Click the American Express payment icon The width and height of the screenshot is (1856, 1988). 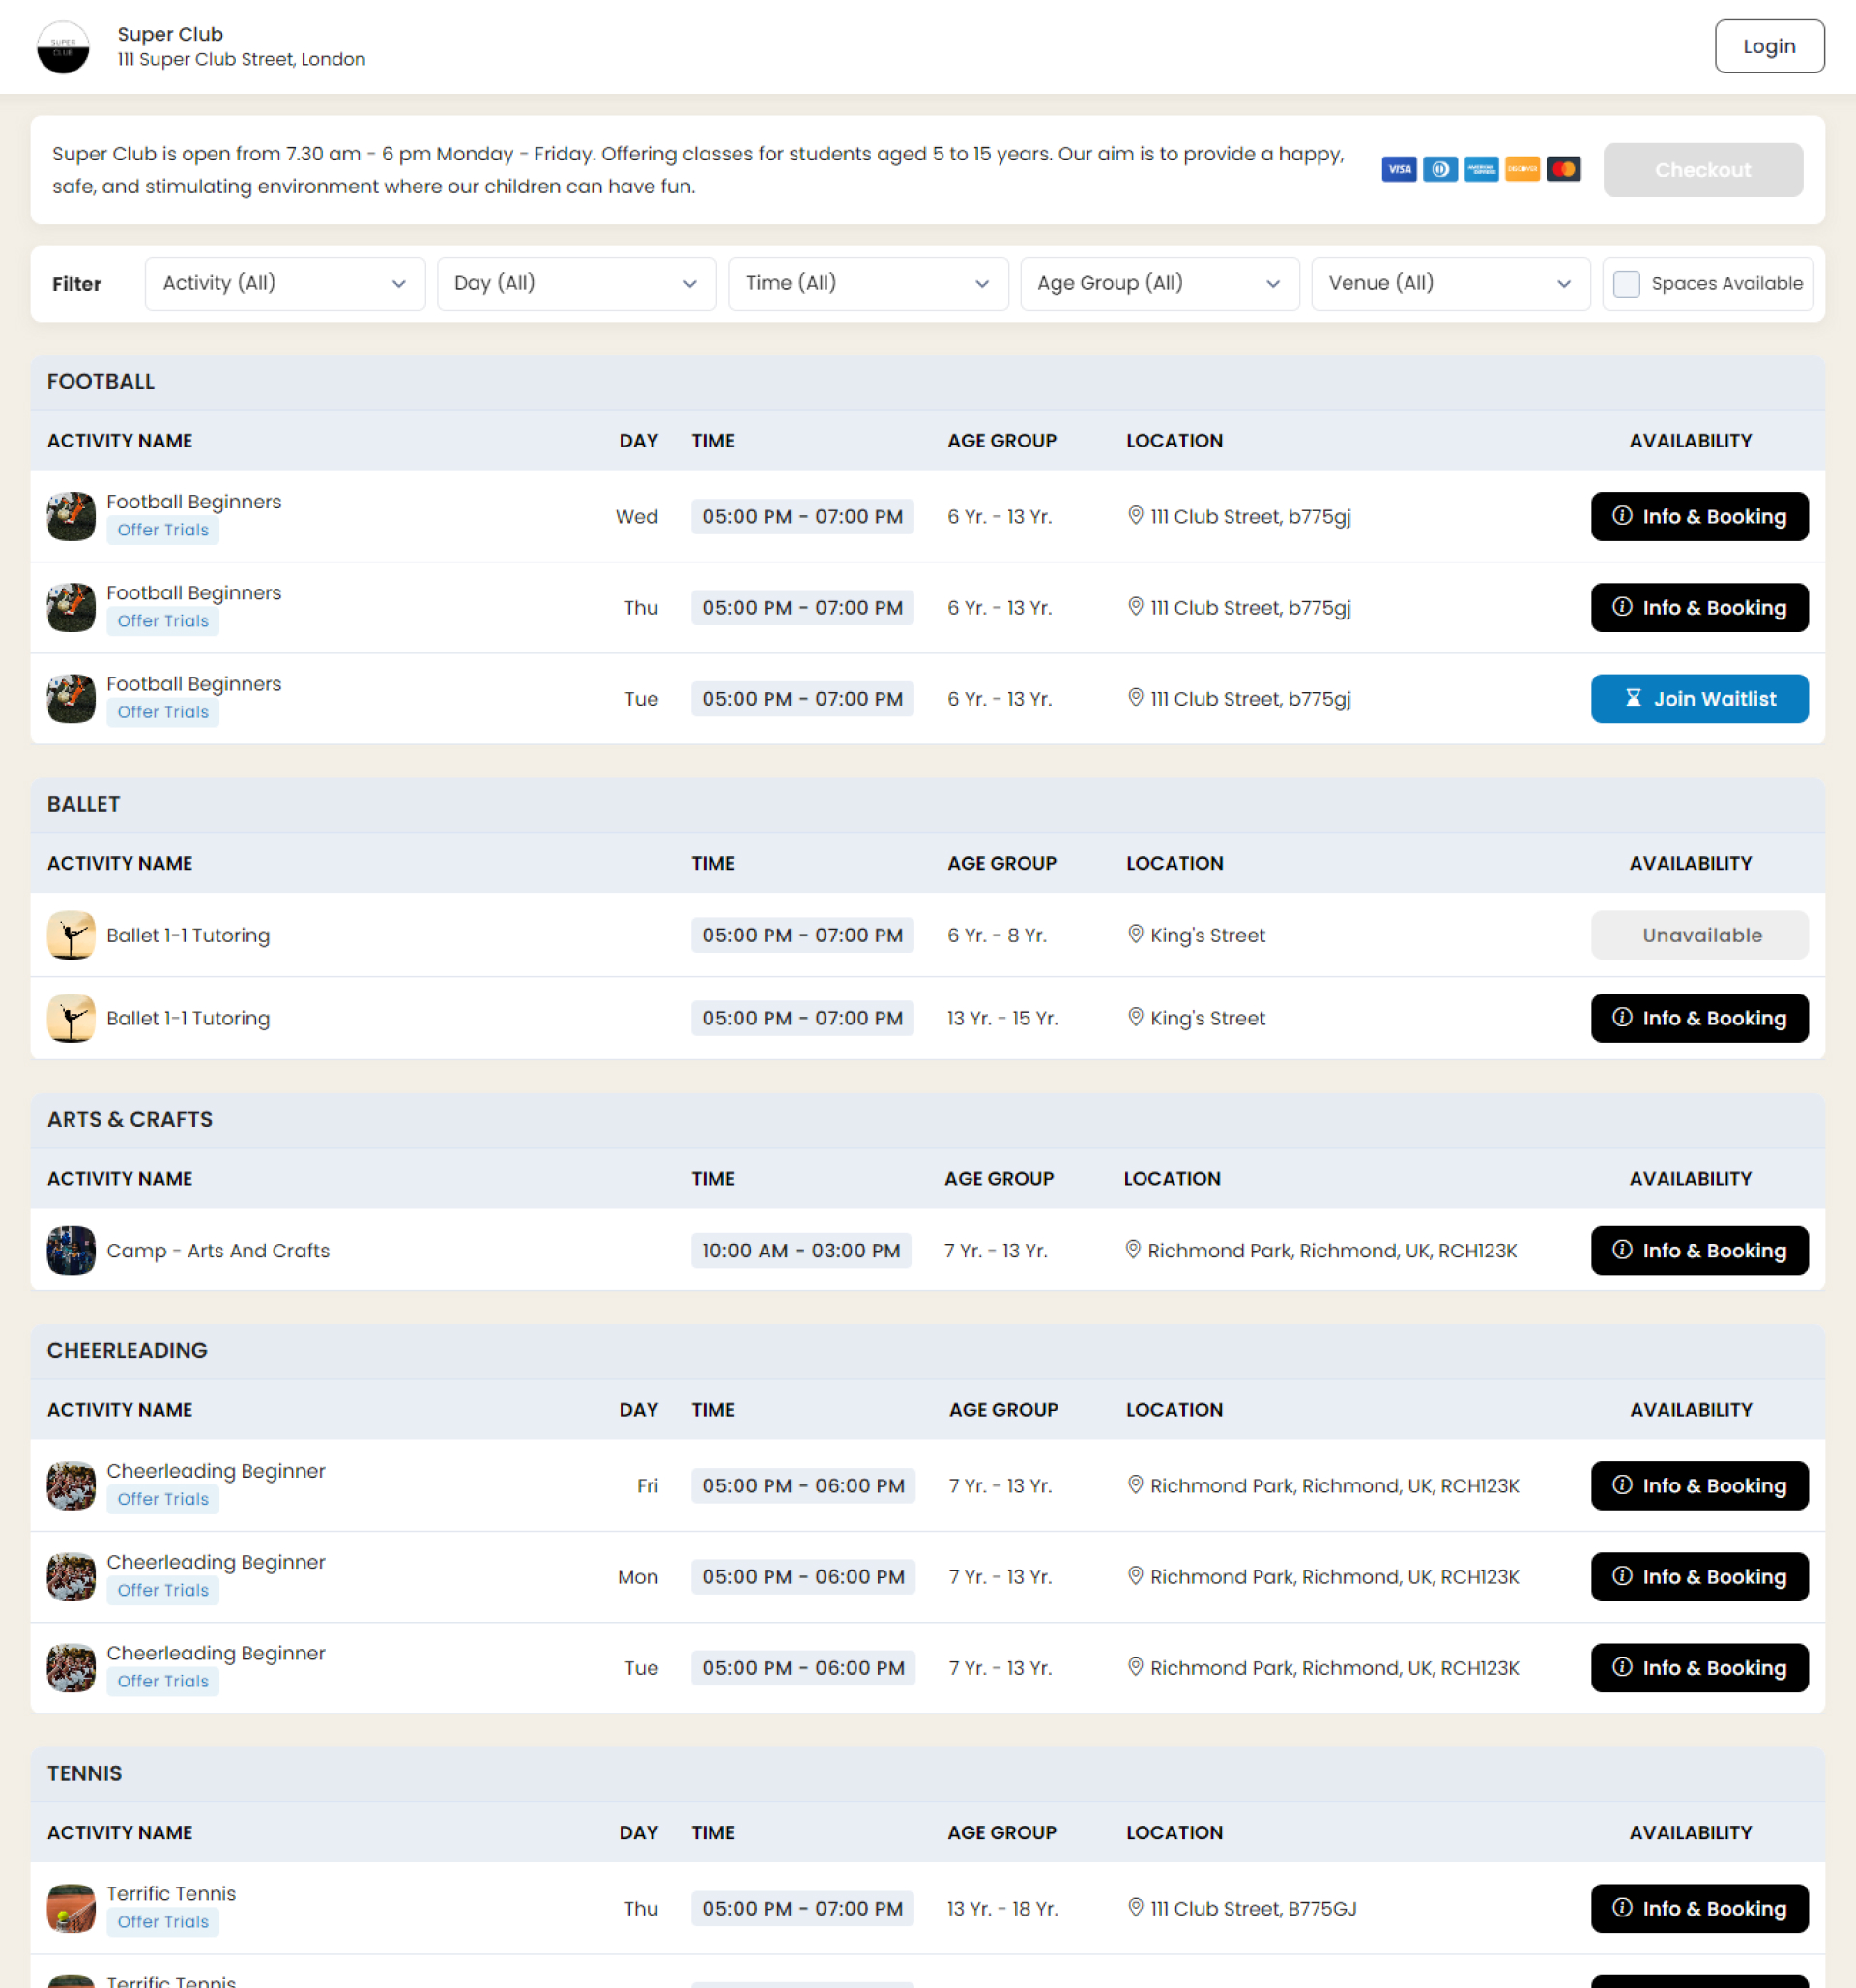coord(1482,169)
